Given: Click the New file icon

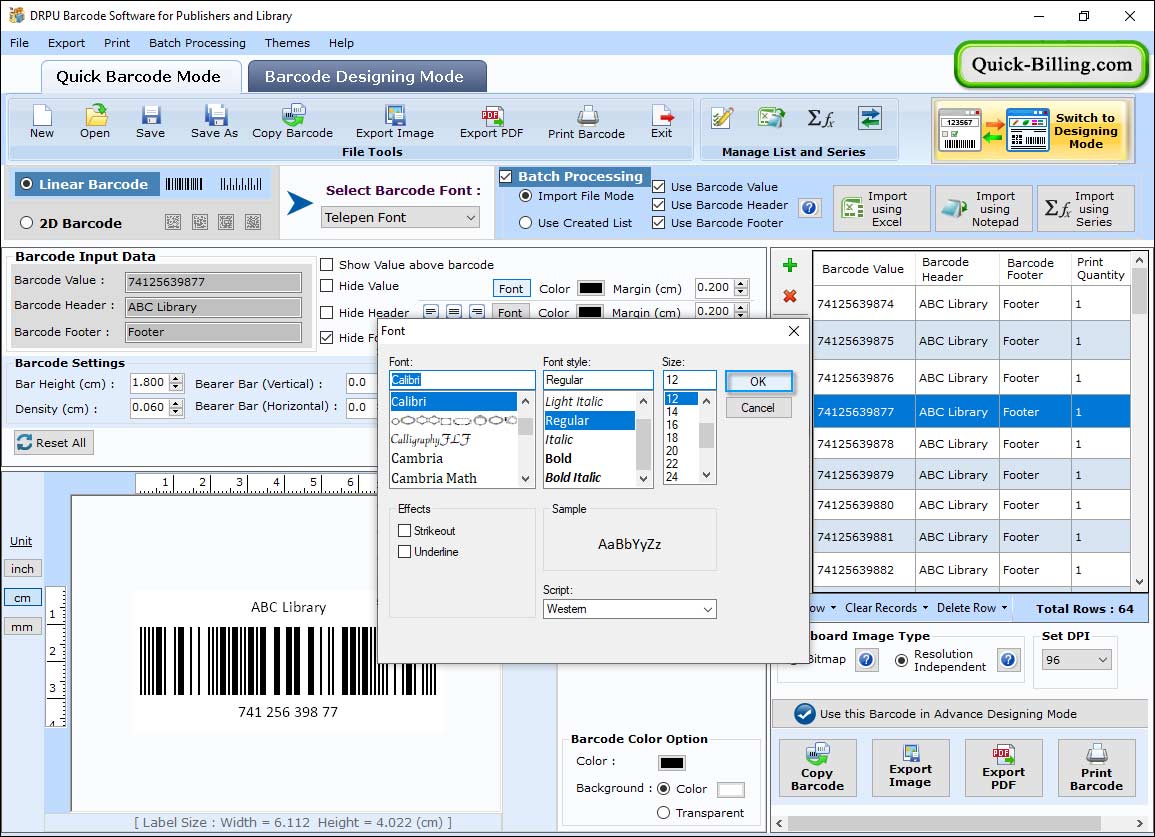Looking at the screenshot, I should pyautogui.click(x=42, y=121).
